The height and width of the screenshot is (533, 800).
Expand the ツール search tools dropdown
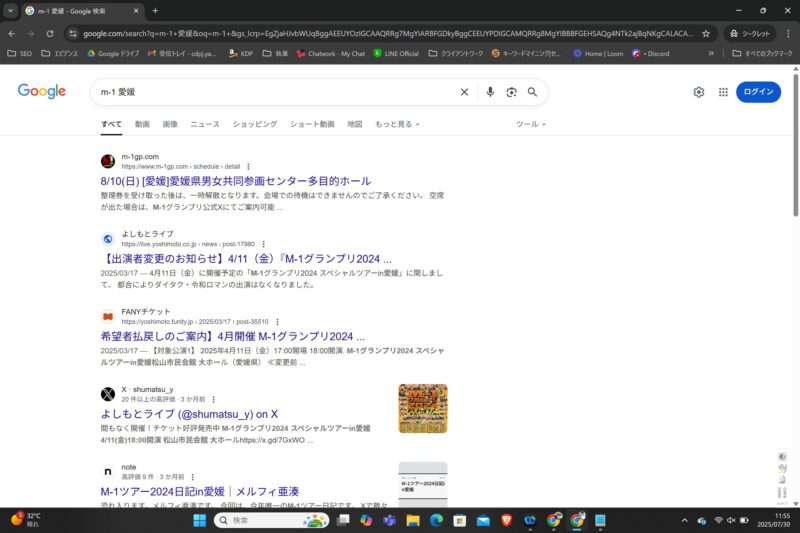point(531,124)
